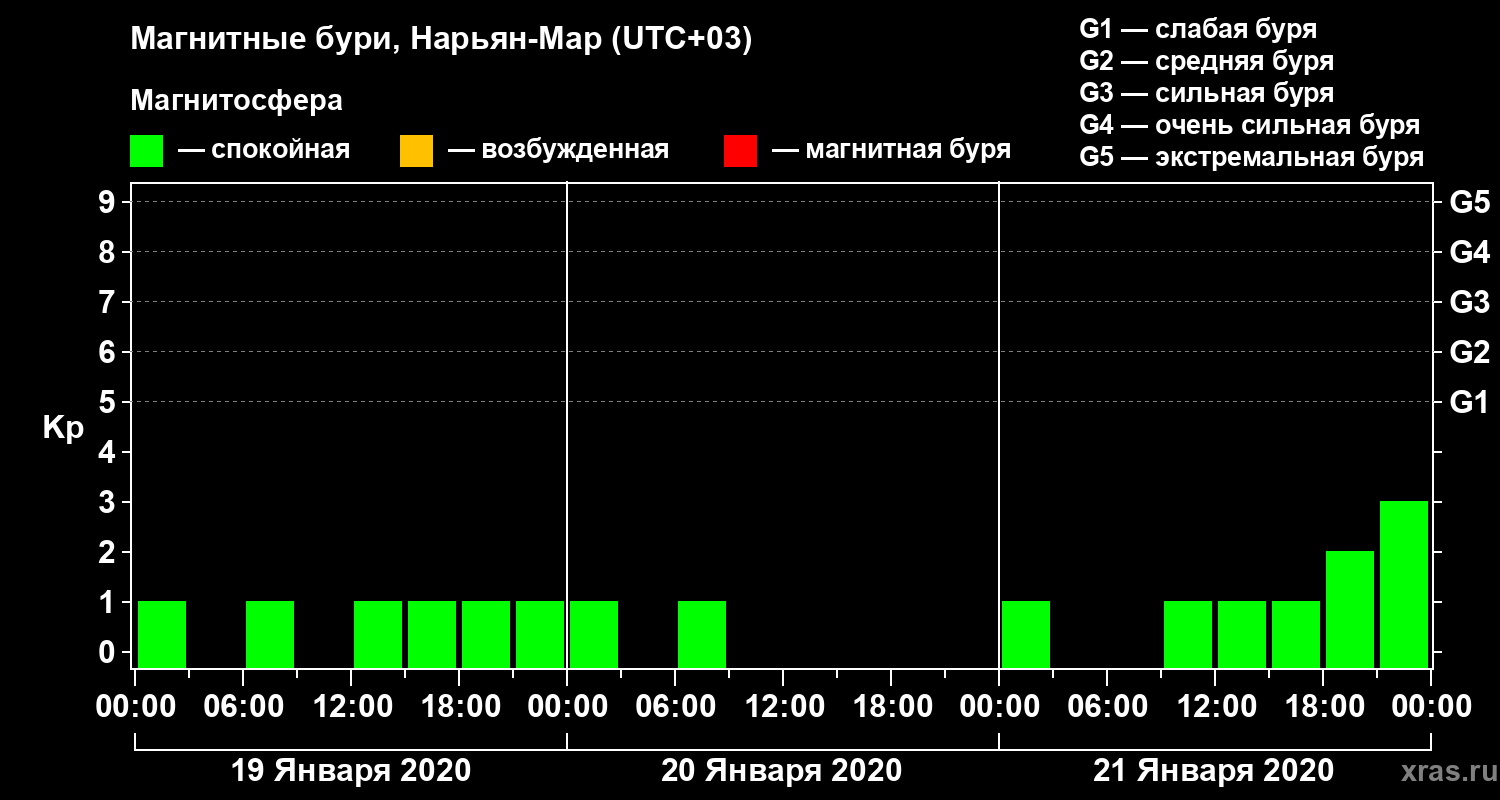
Task: Click legend line 'G4 — очень сильная буря'
Action: pos(1250,125)
